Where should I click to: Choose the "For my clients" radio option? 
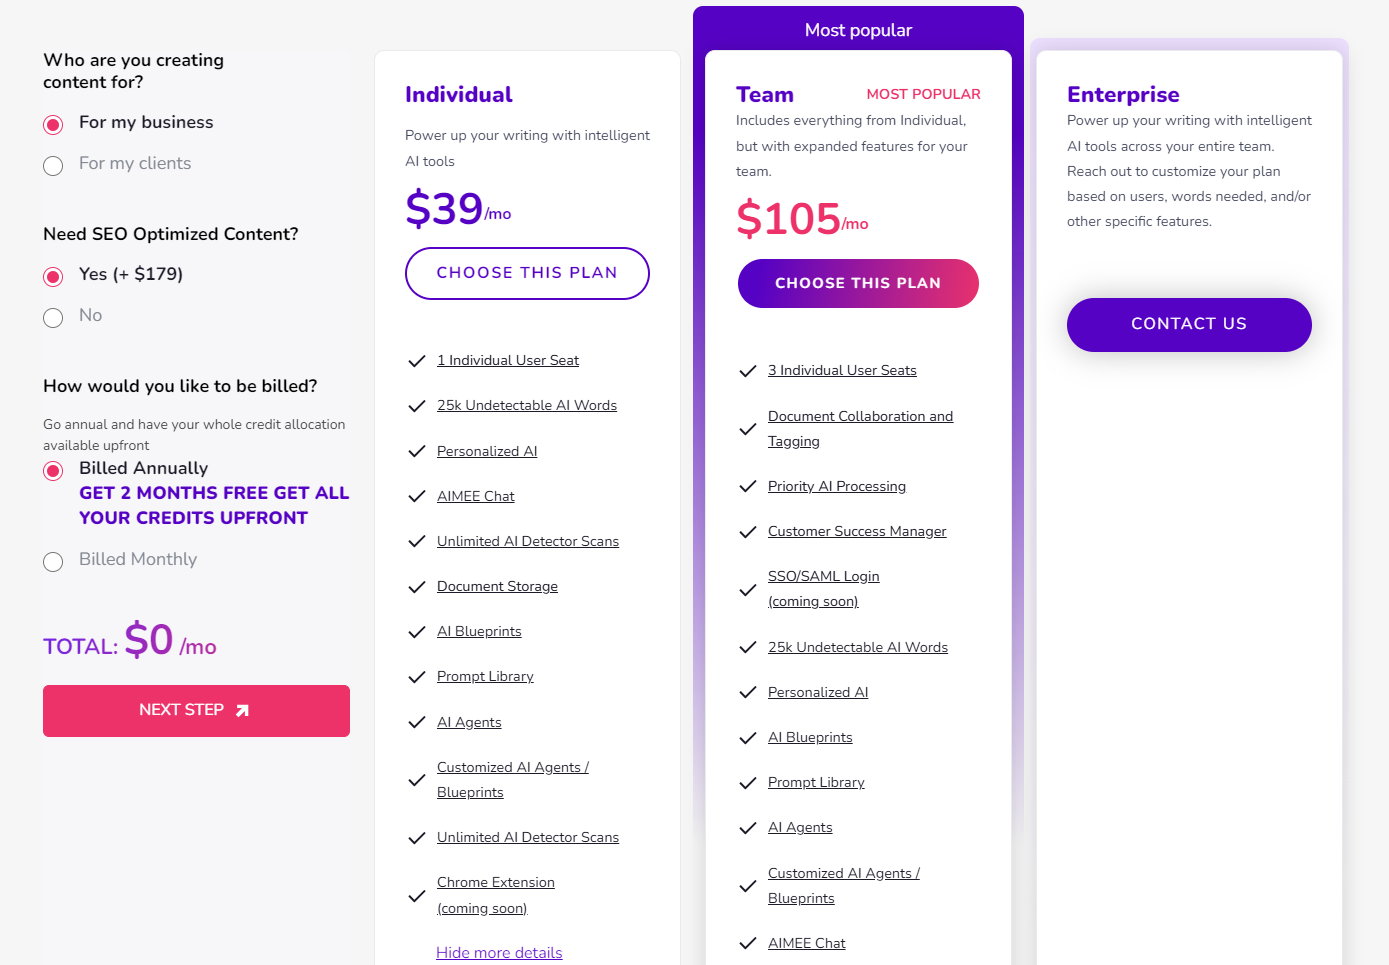pyautogui.click(x=53, y=165)
